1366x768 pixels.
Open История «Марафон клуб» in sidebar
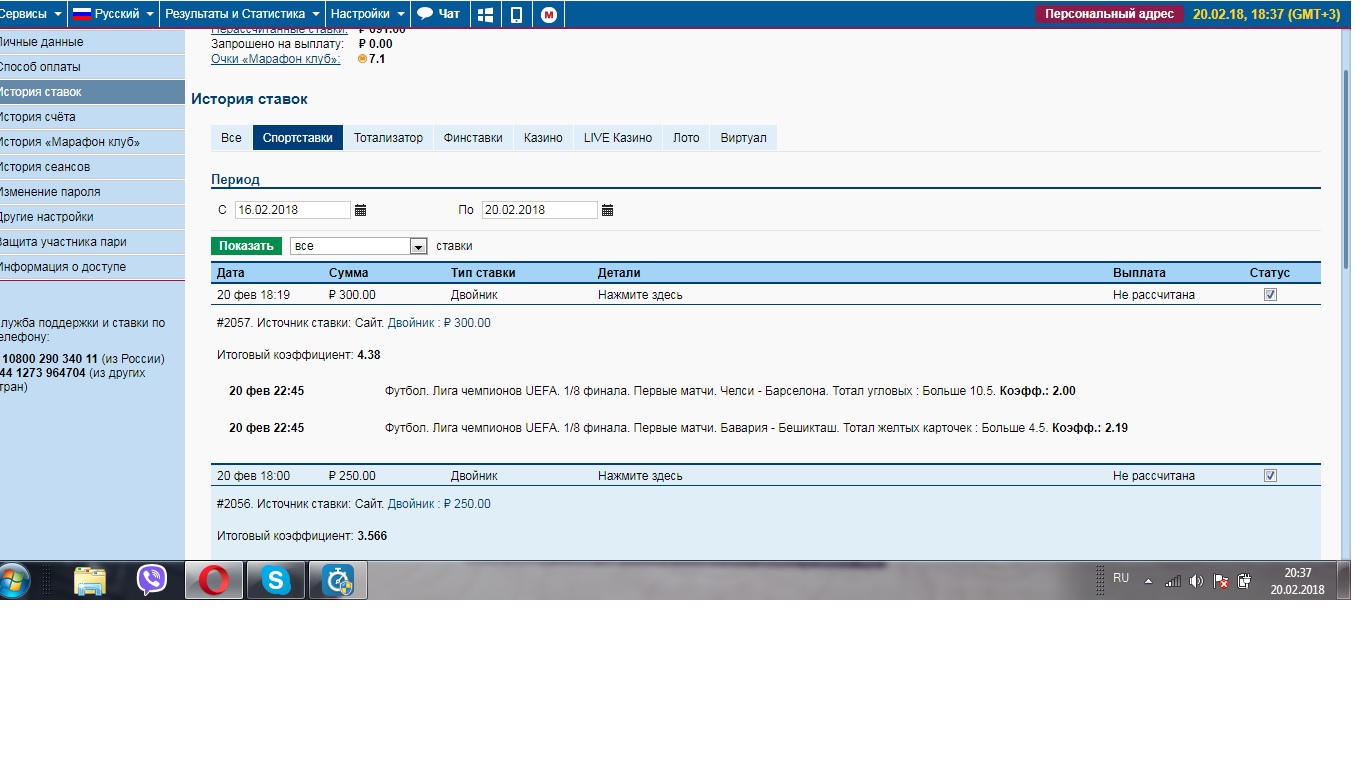92,142
